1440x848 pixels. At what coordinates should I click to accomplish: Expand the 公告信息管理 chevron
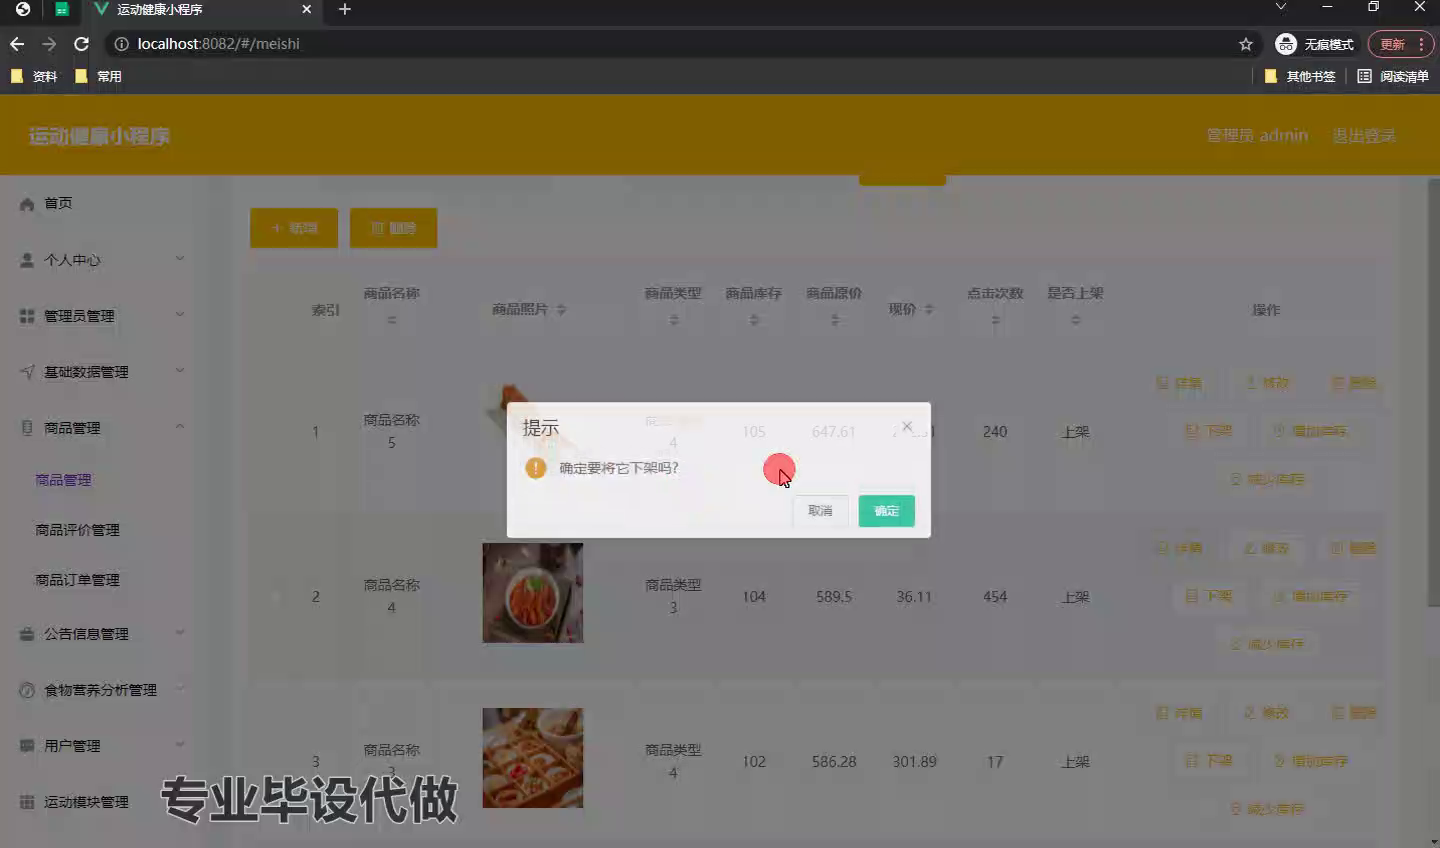click(x=180, y=633)
